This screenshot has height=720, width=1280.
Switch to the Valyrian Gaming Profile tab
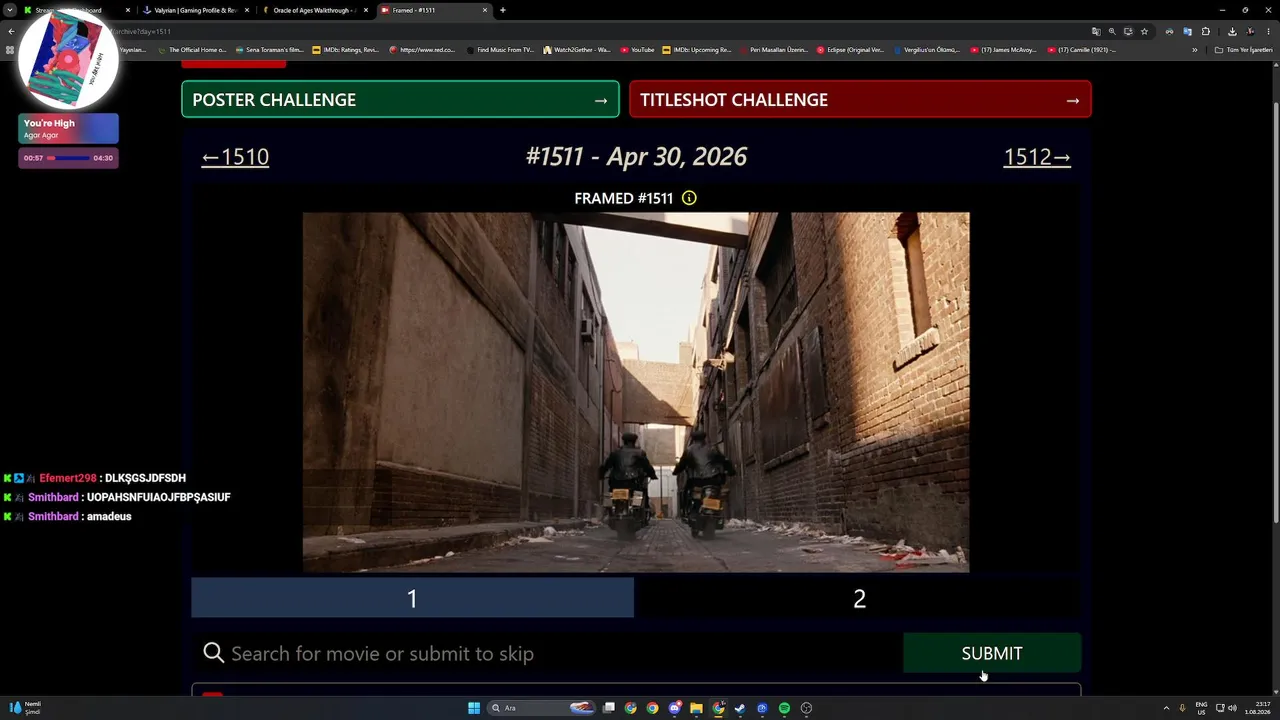[196, 10]
